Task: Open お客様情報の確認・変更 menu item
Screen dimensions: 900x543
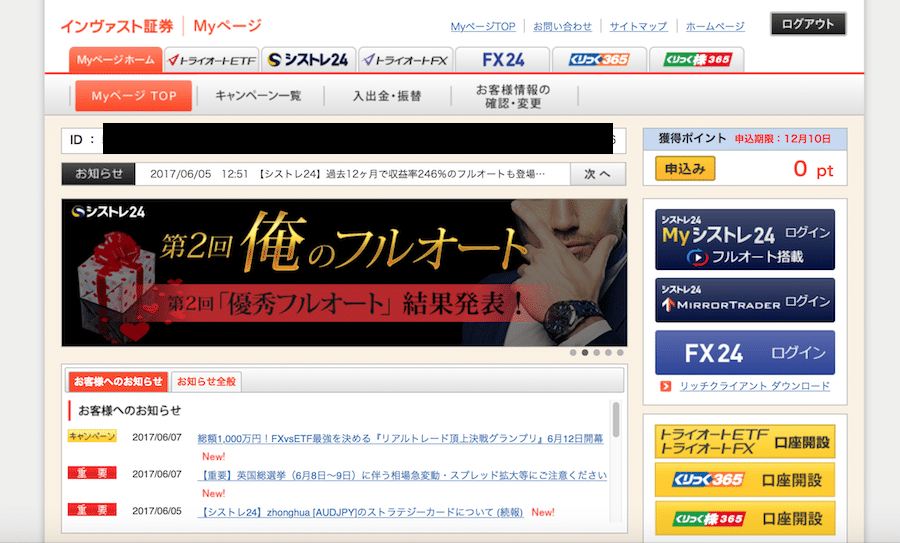Action: [x=513, y=96]
